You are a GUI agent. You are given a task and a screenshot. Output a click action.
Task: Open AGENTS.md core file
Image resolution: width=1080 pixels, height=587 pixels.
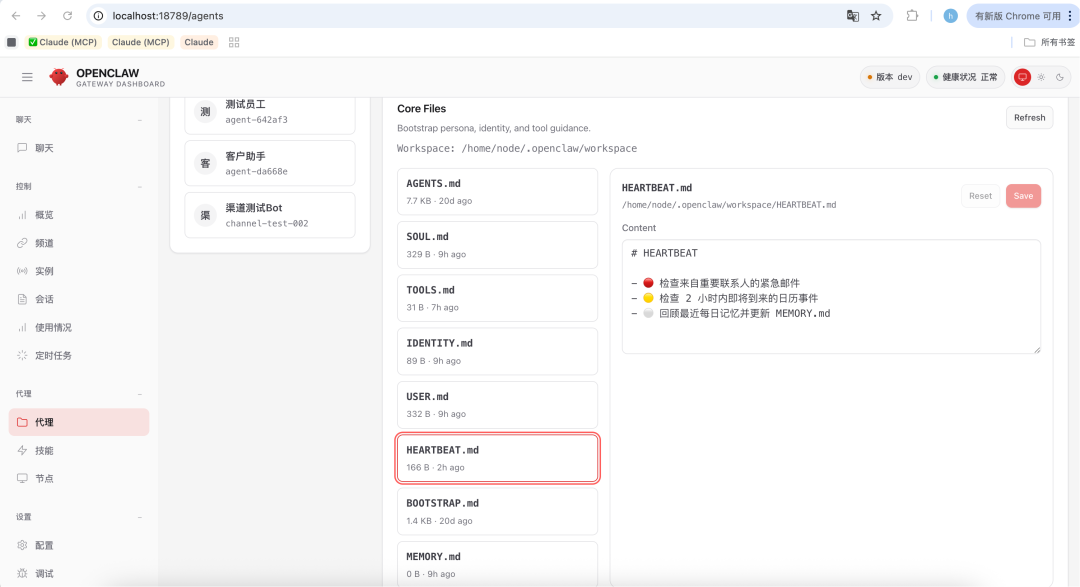pyautogui.click(x=497, y=192)
